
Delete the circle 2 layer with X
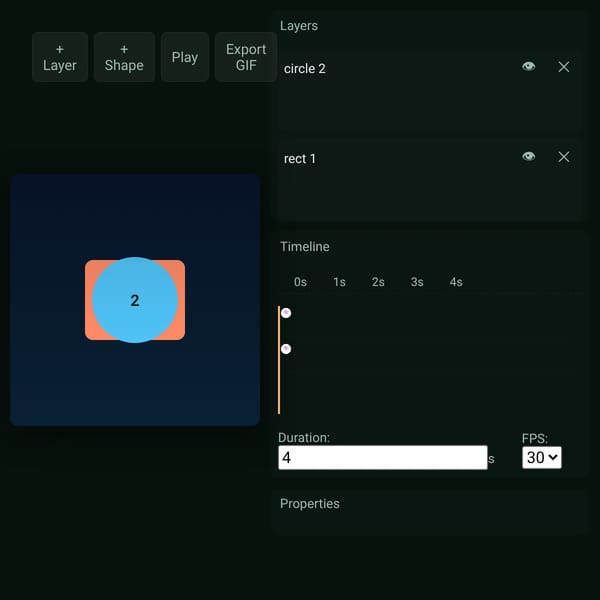(564, 67)
